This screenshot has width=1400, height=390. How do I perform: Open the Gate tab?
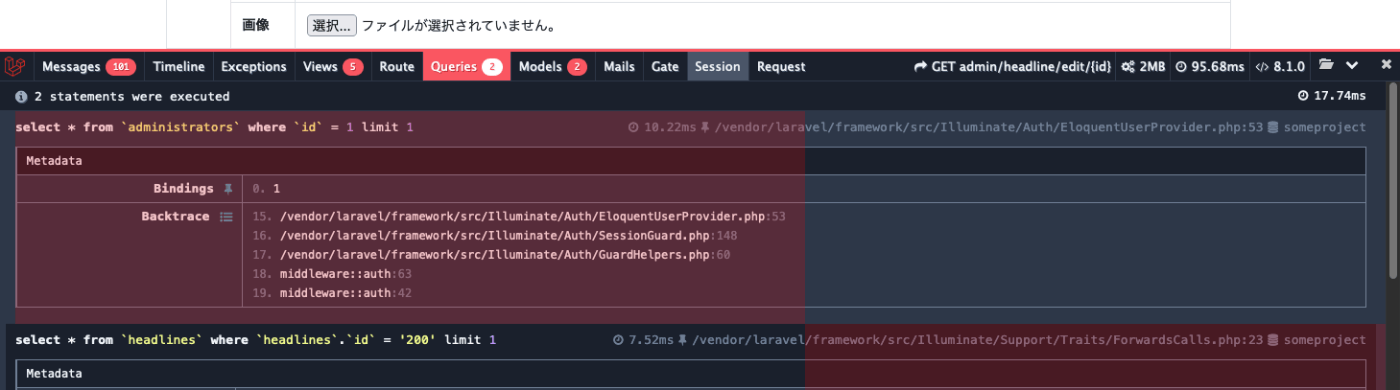coord(665,67)
